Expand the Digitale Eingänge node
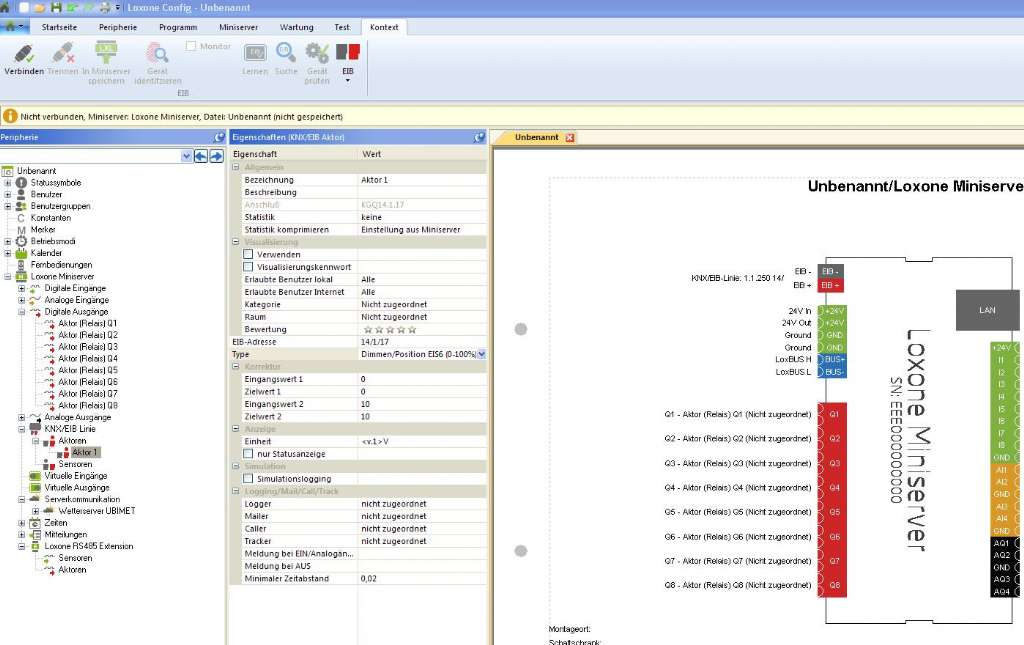This screenshot has height=645, width=1024. [22, 288]
